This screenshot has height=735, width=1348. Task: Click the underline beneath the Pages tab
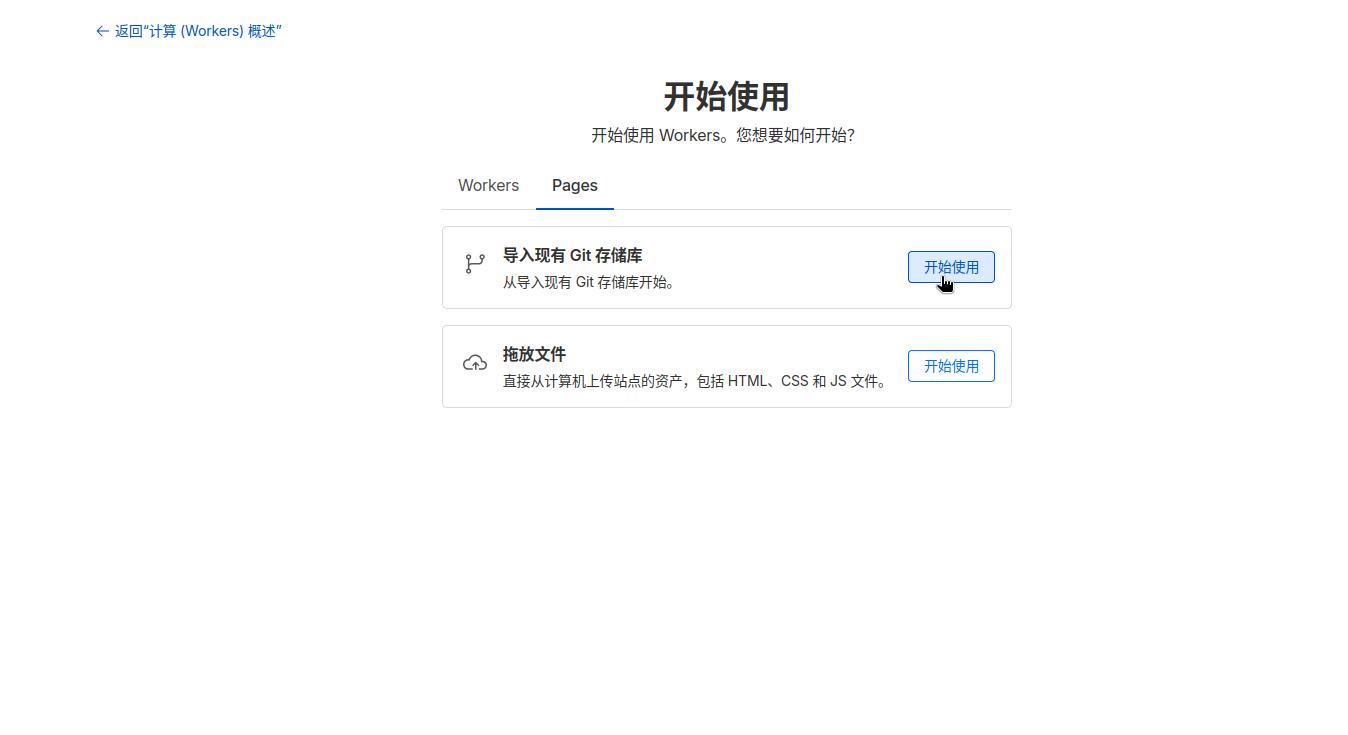(574, 208)
